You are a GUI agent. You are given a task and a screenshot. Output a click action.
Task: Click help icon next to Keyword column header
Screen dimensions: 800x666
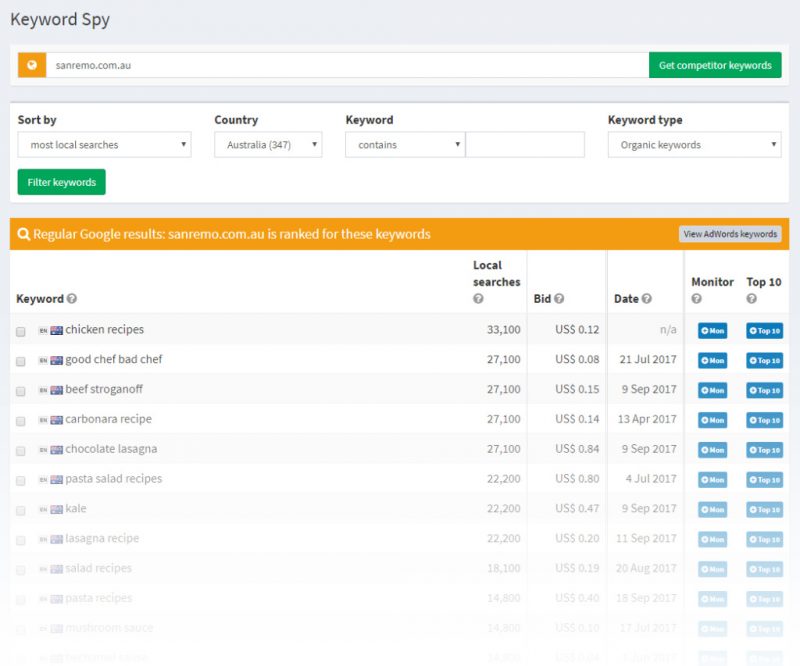[x=72, y=299]
